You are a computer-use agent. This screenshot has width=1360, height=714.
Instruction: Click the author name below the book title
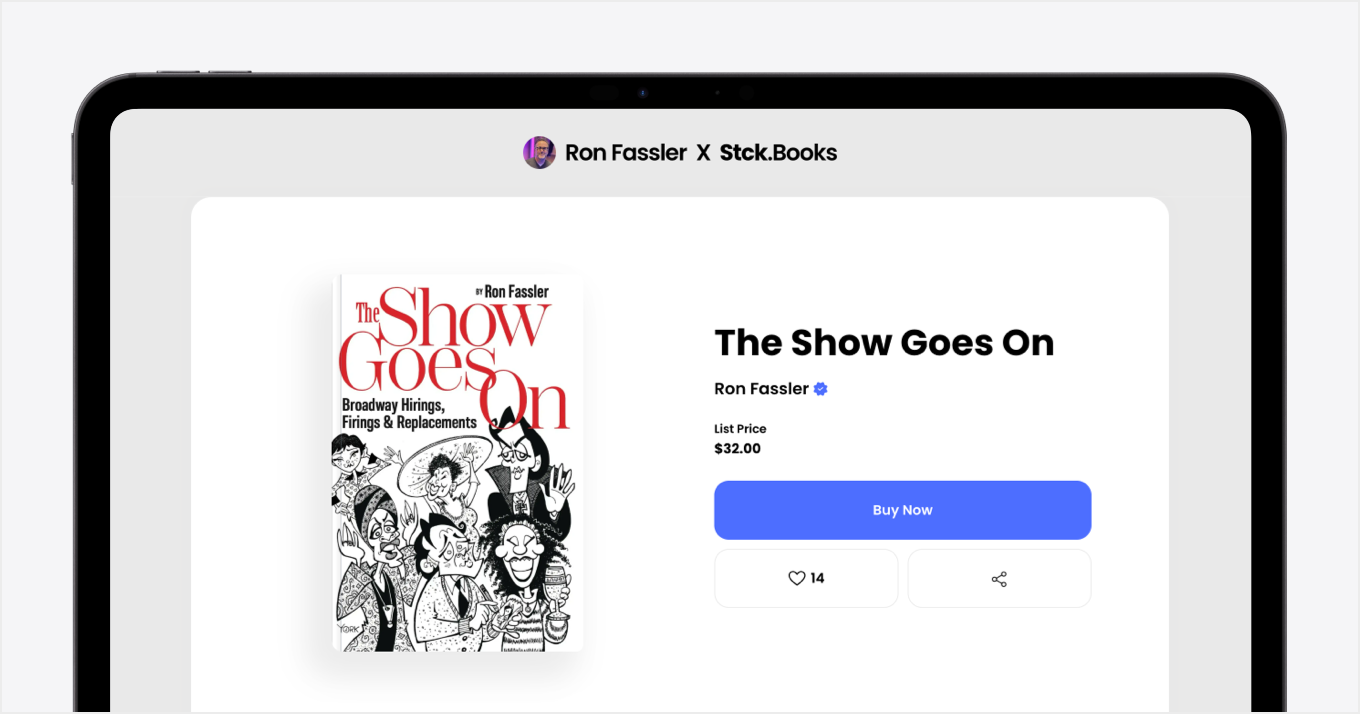click(x=761, y=389)
